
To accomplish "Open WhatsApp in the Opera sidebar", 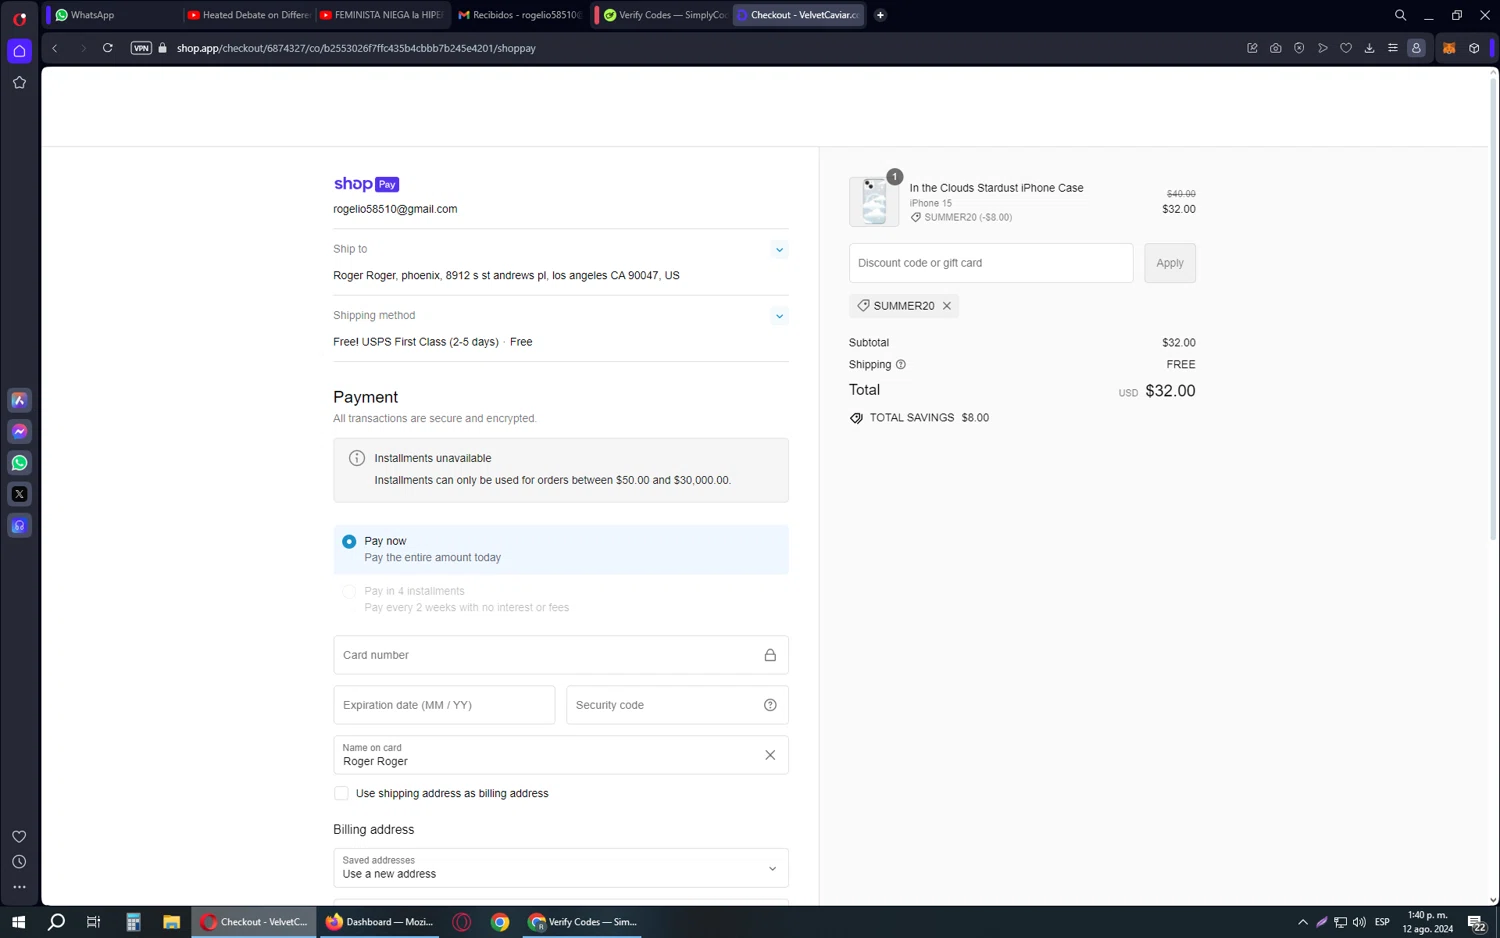I will point(19,463).
